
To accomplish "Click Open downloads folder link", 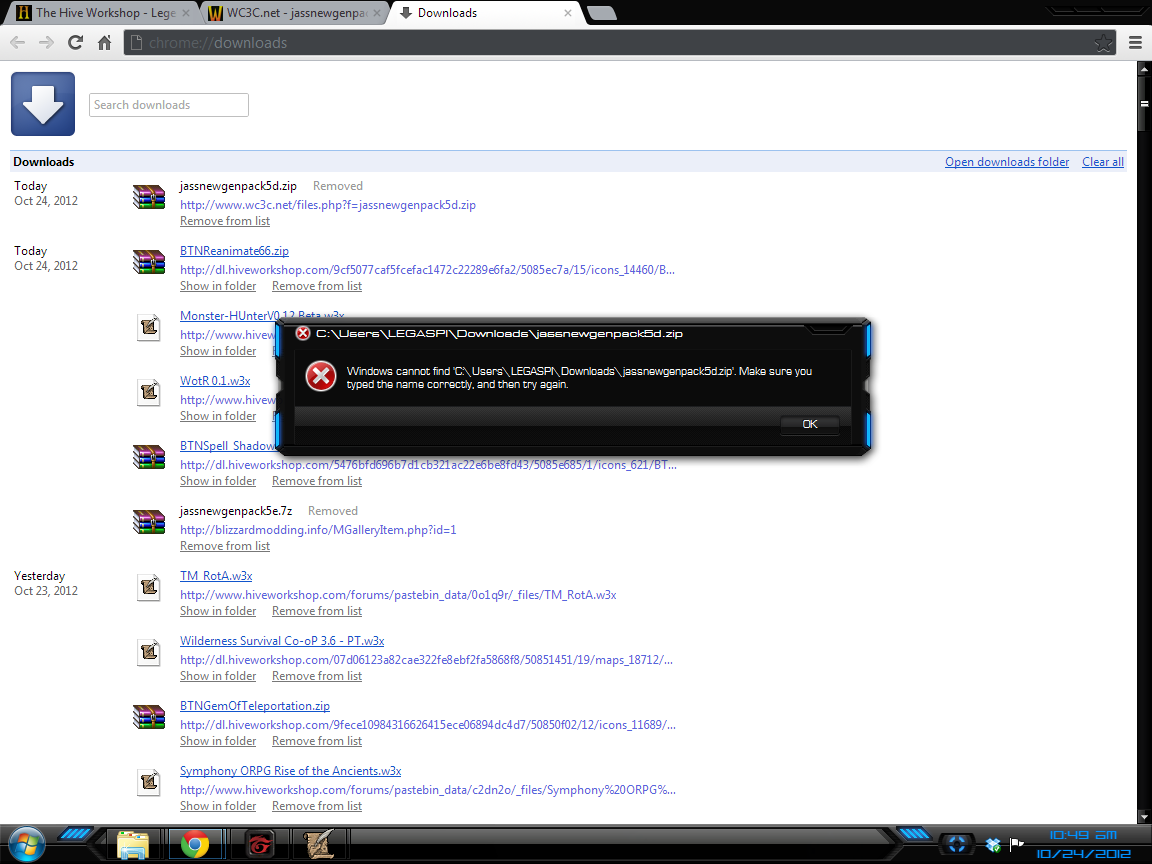I will [1007, 162].
